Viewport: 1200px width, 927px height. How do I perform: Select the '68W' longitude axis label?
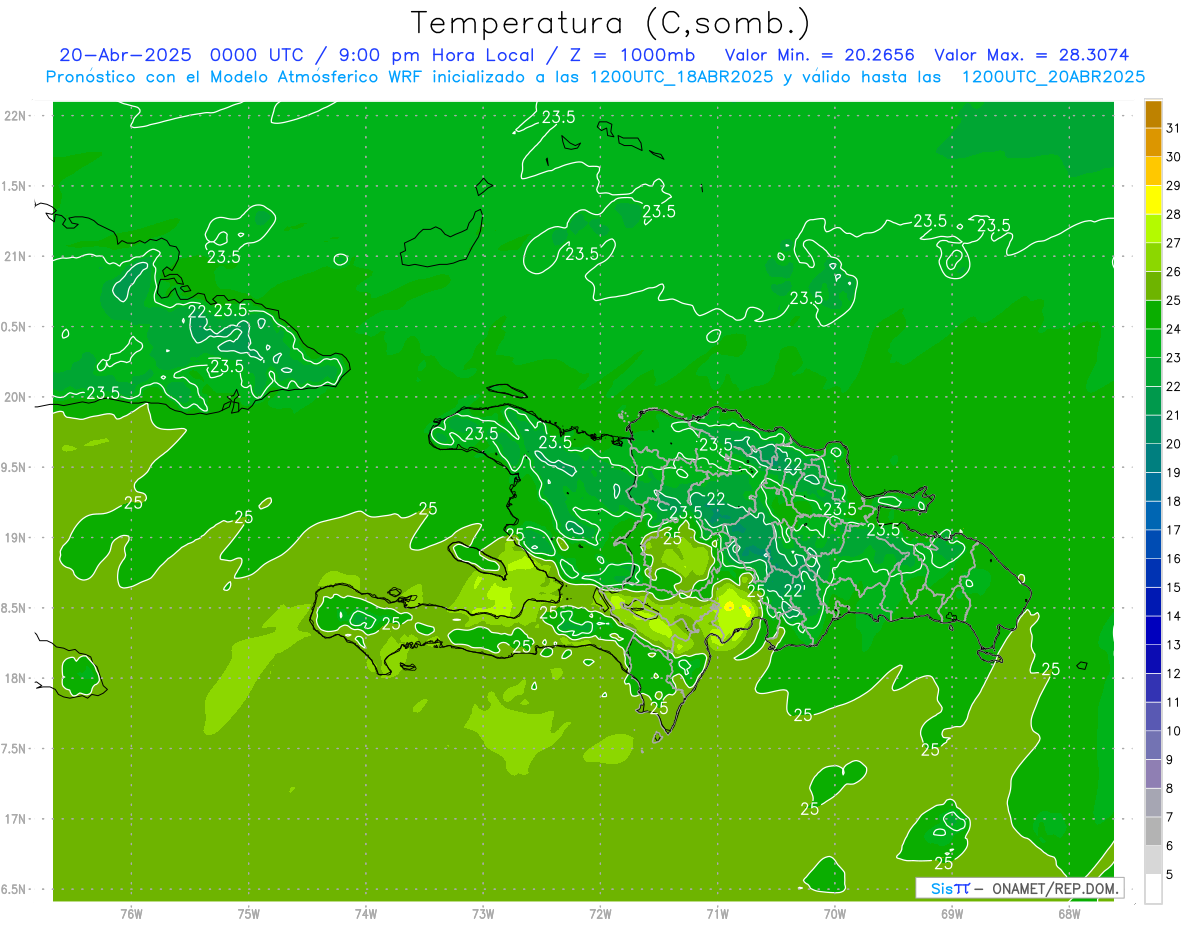pos(1069,914)
